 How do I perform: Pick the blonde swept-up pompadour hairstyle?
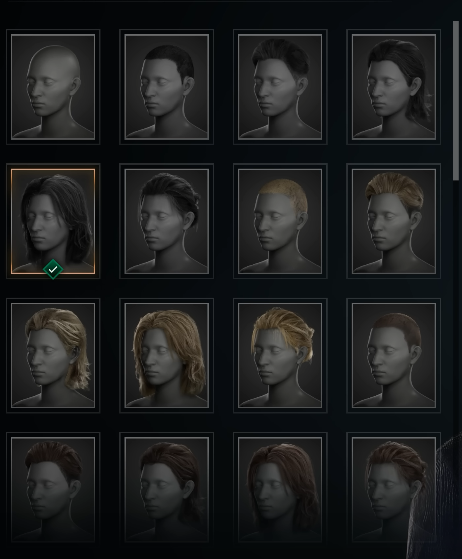394,221
